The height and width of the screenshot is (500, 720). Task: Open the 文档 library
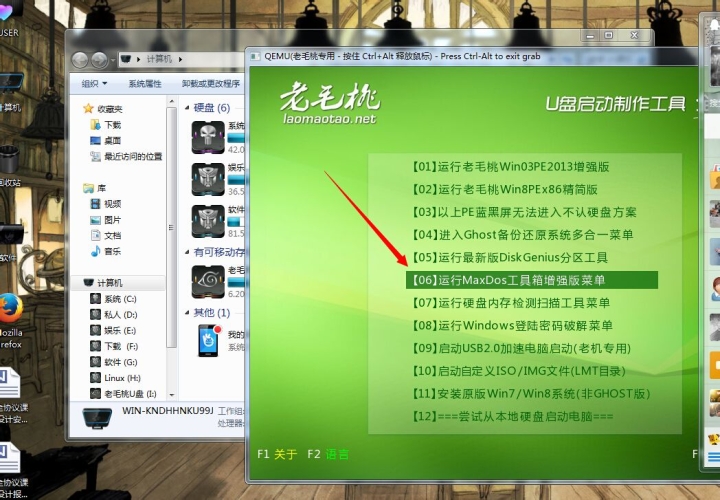point(112,236)
